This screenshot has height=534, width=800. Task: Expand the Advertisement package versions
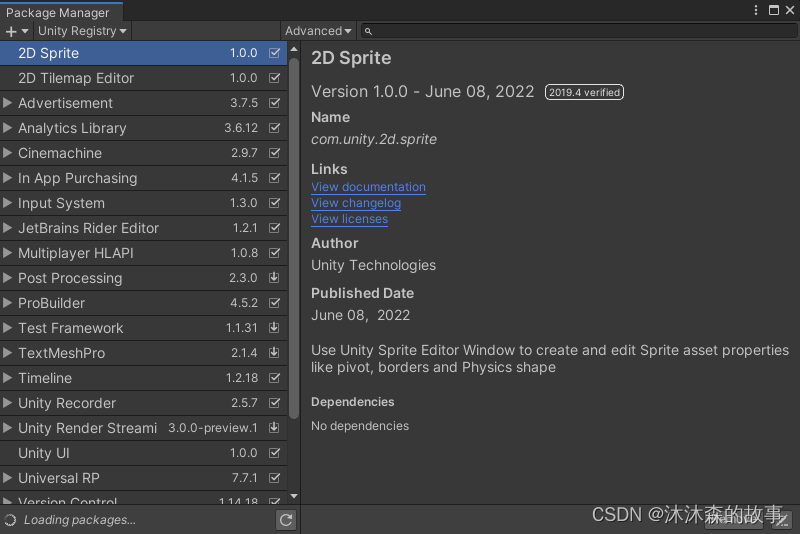click(7, 103)
